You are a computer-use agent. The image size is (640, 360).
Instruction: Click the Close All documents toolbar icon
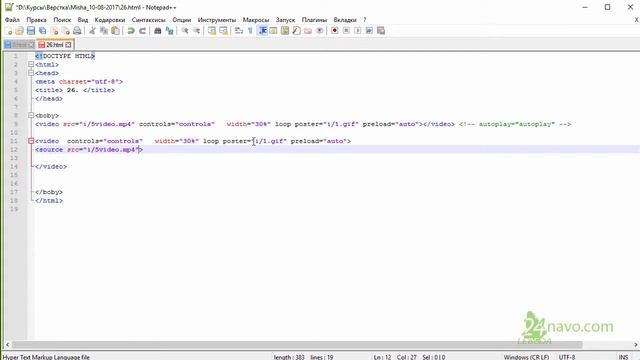[x=66, y=31]
